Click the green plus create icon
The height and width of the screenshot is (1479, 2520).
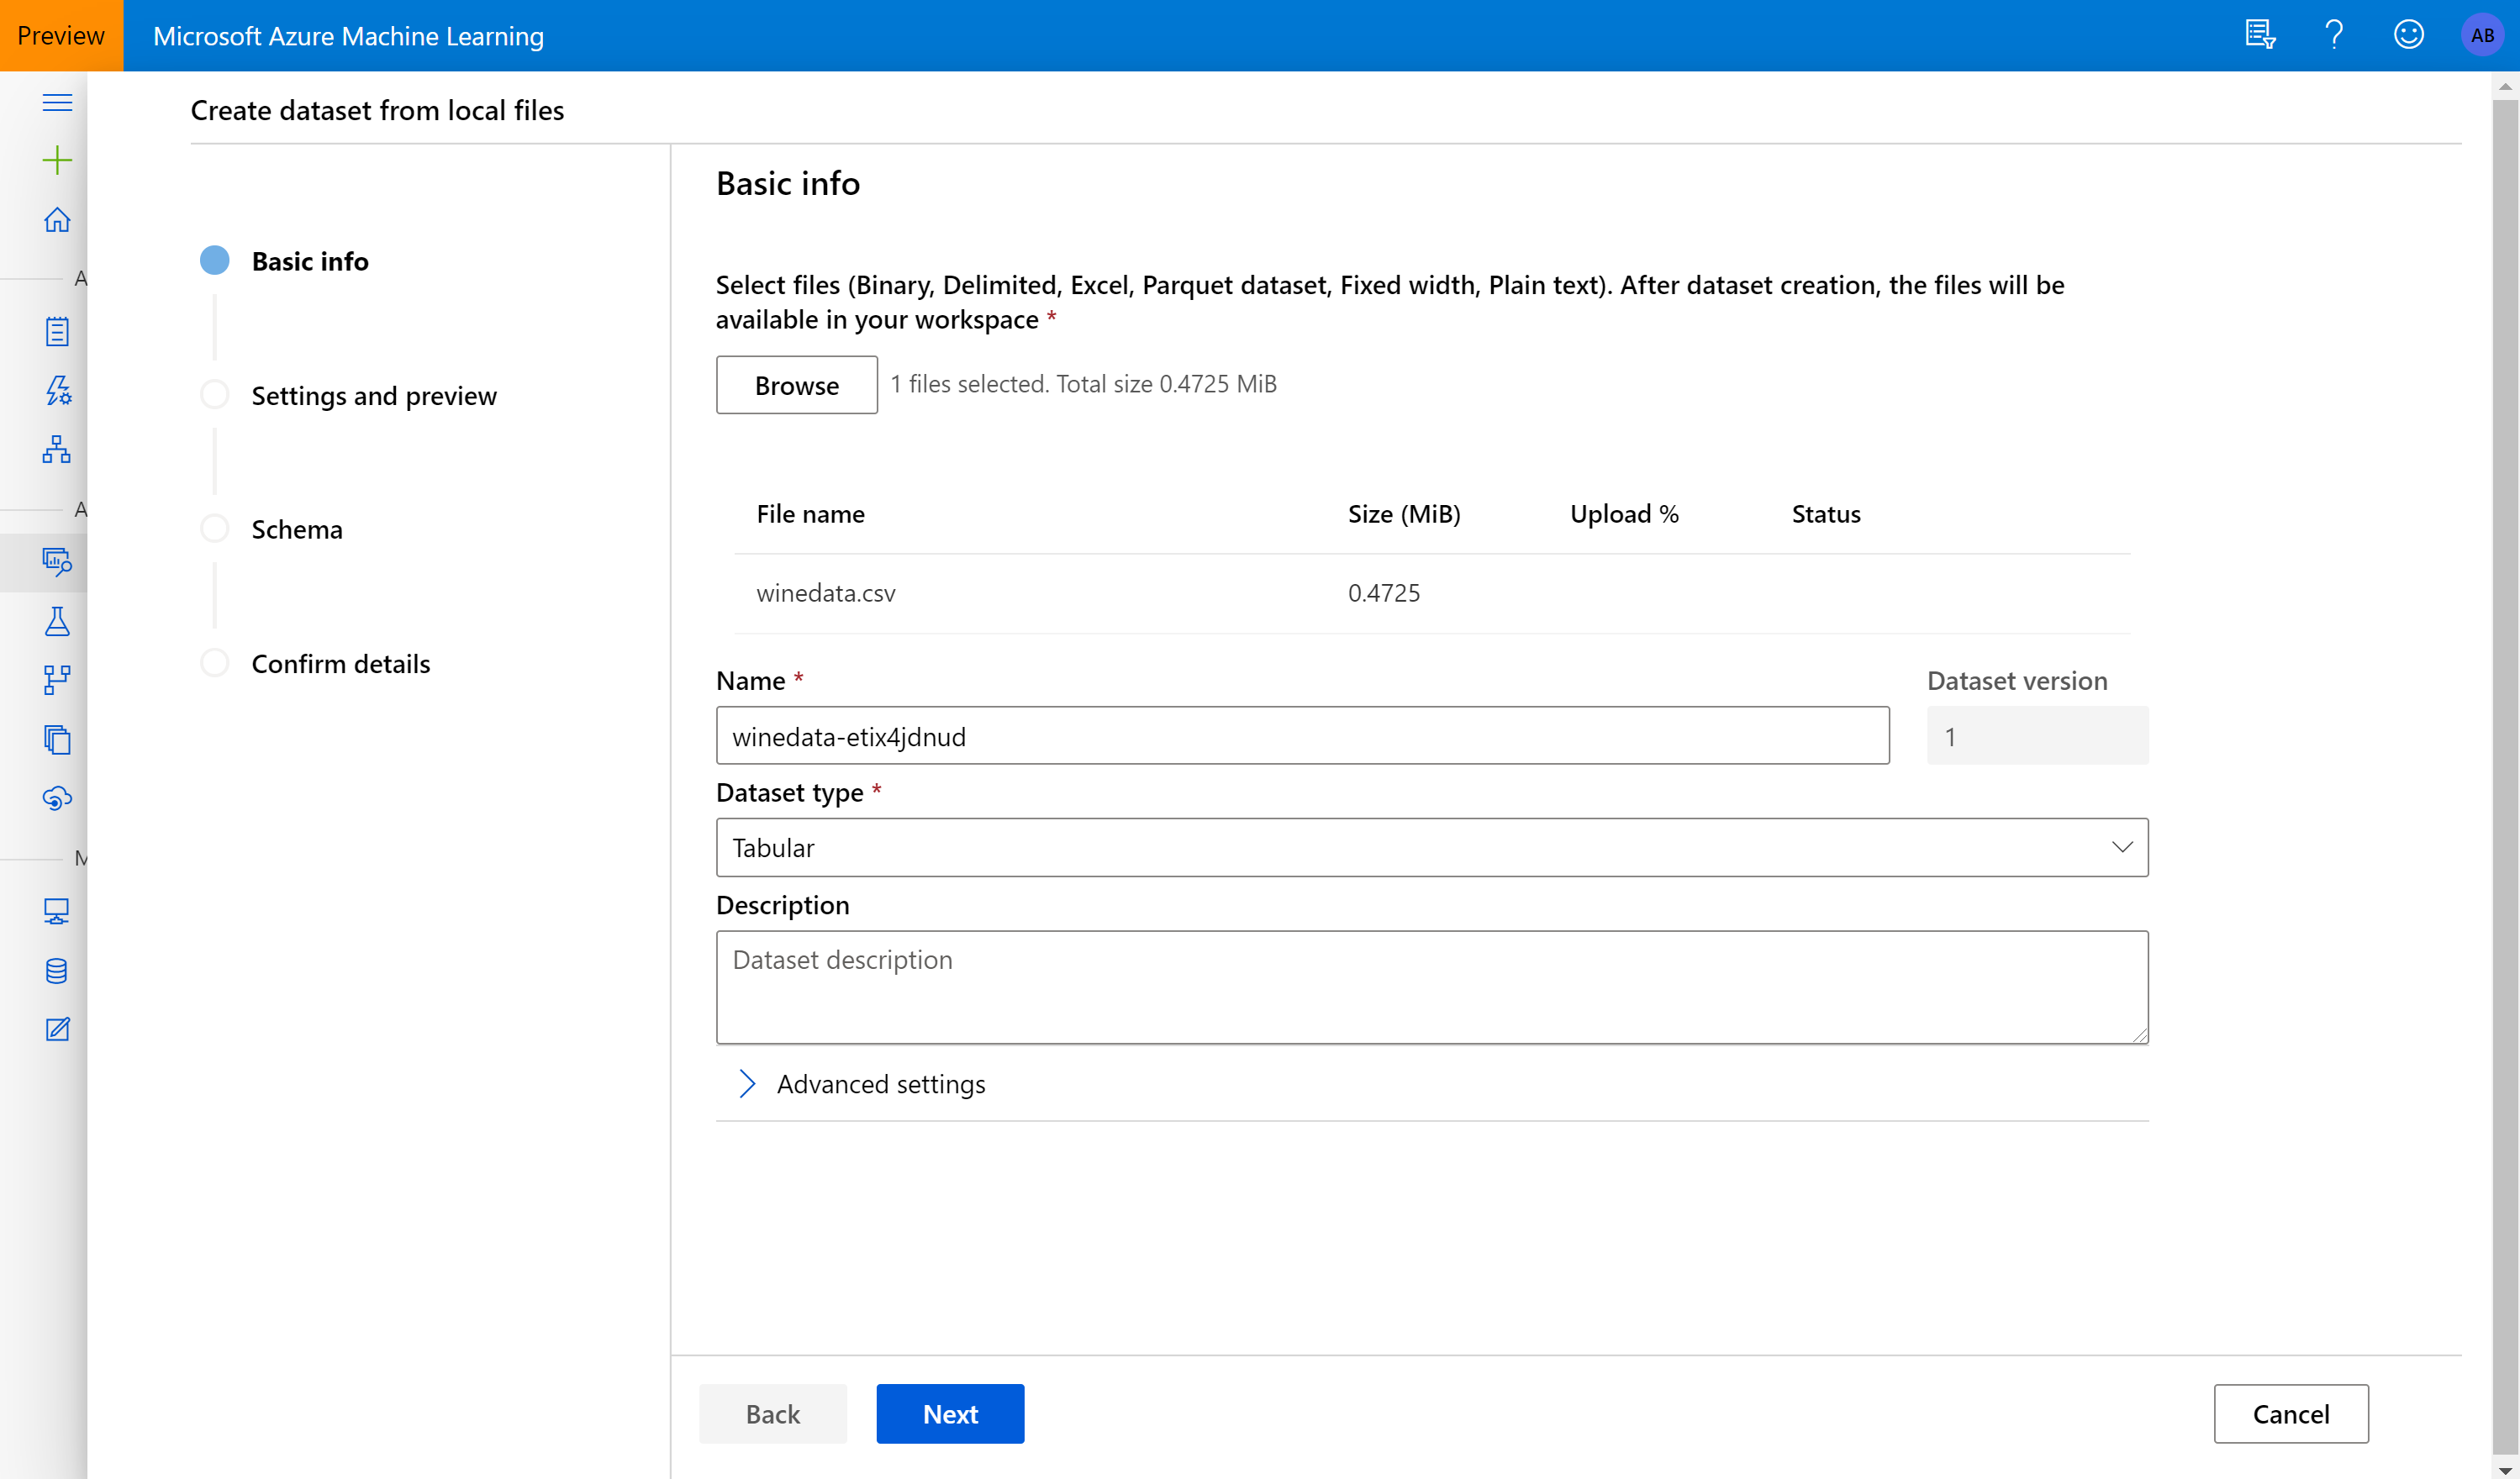pos(57,160)
